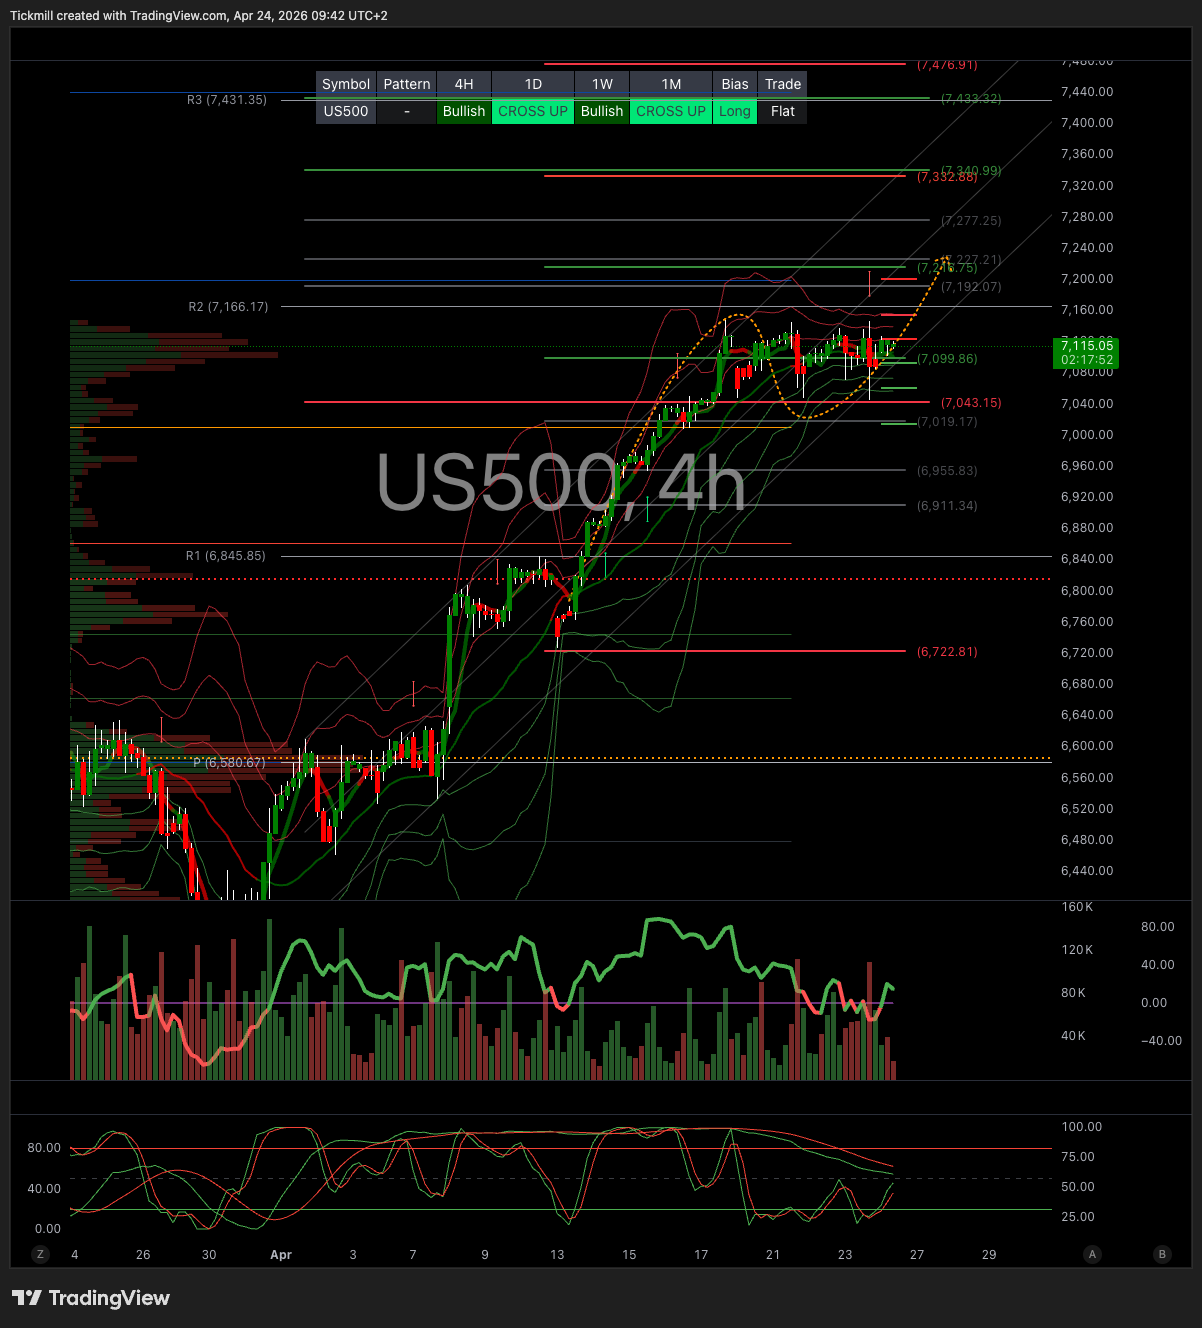Click the B button at bottom right
This screenshot has width=1202, height=1328.
tap(1162, 1254)
